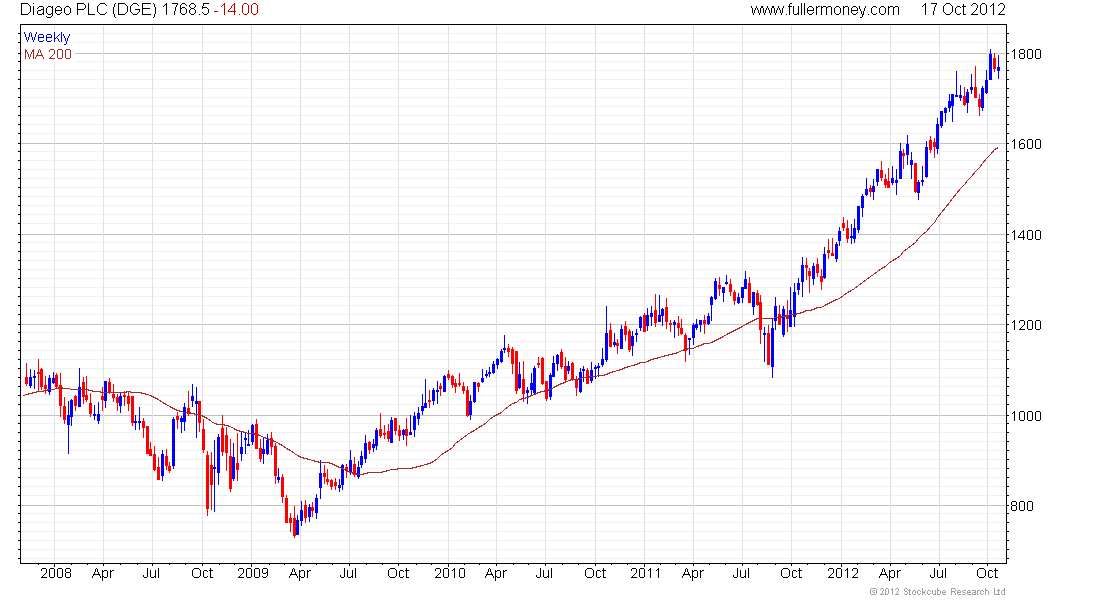Screen dimensions: 1100x600
Task: Click the 1400 price axis label
Action: (1026, 235)
